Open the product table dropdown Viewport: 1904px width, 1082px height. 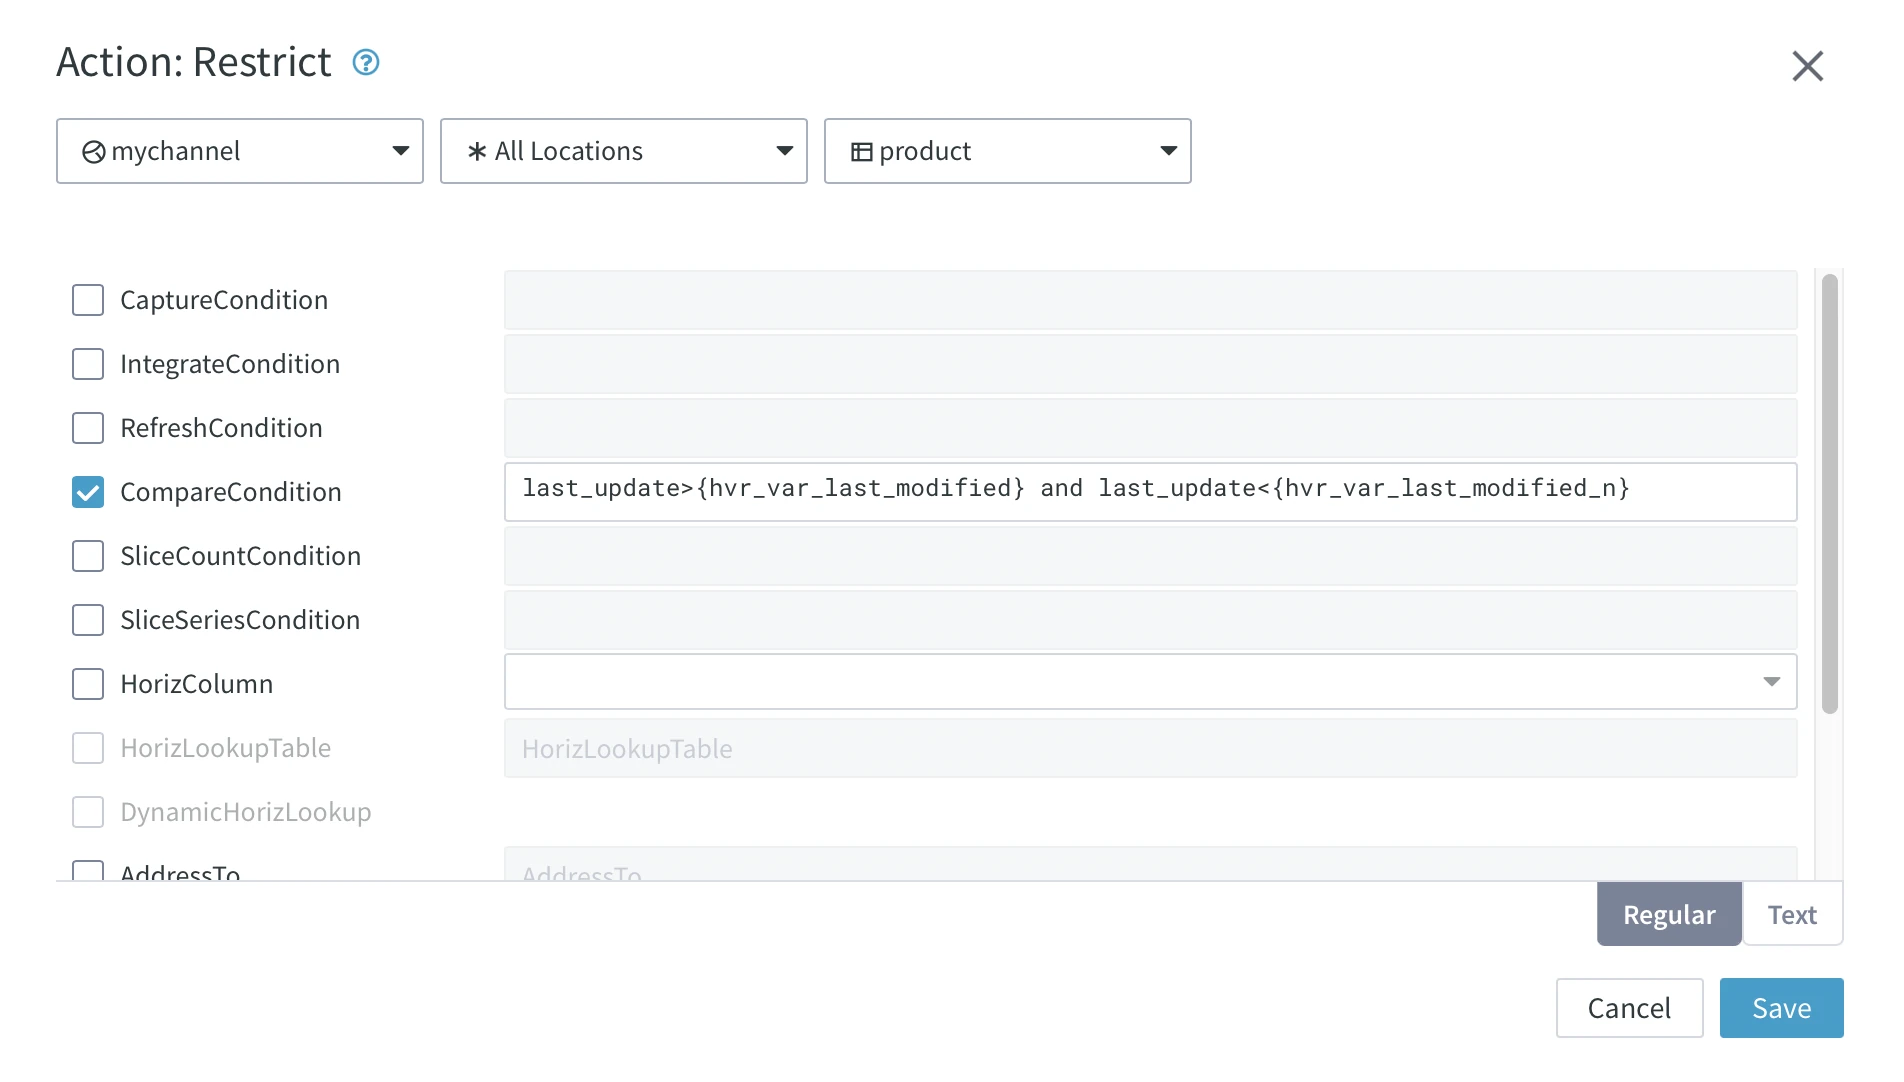click(1168, 151)
